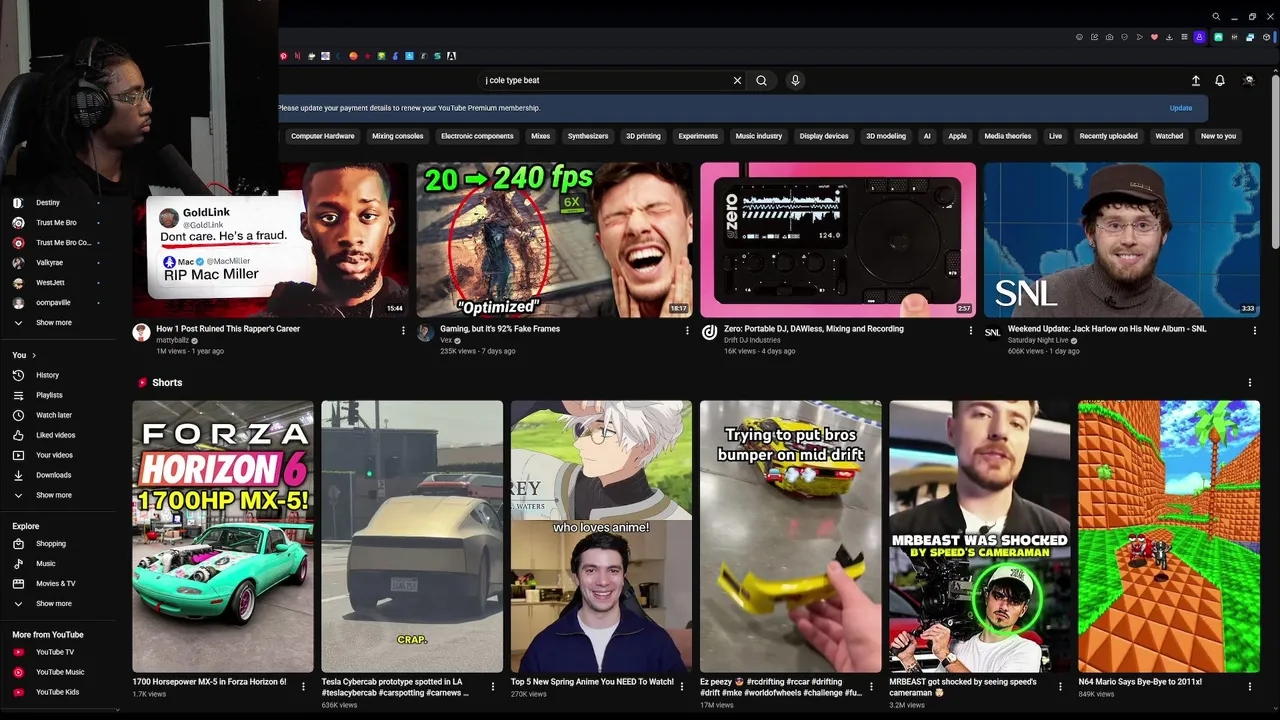The width and height of the screenshot is (1280, 720).
Task: Open the notifications bell
Action: click(1220, 80)
